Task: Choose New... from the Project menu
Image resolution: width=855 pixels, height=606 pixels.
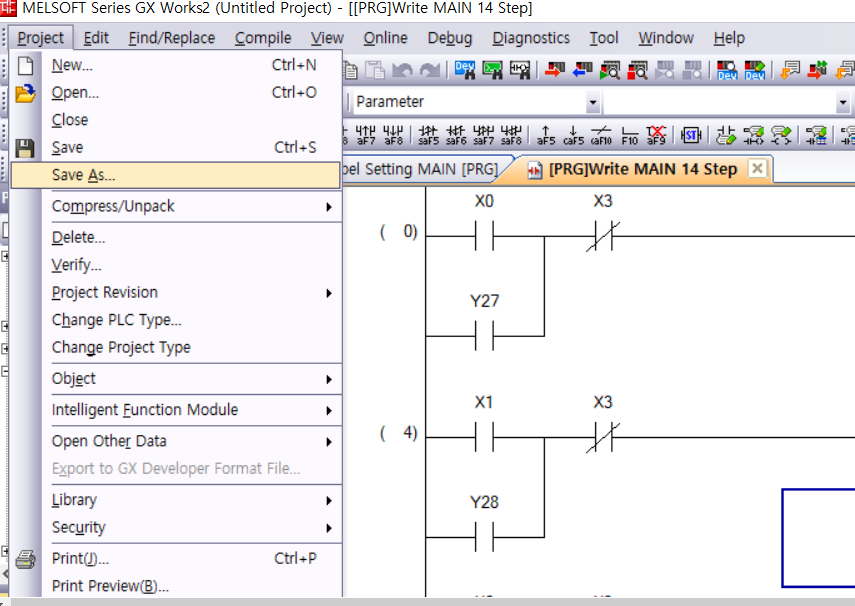Action: (176, 65)
